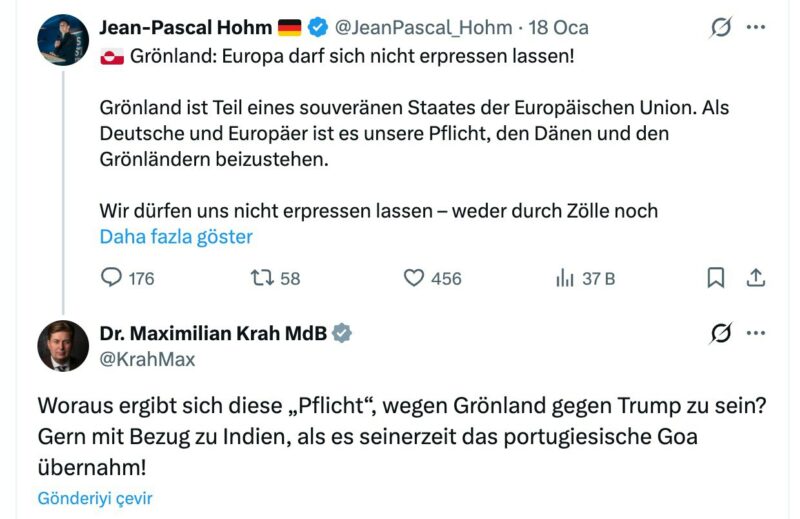Click Grok icon on Jean-Pascal Hohm's post

pyautogui.click(x=720, y=28)
